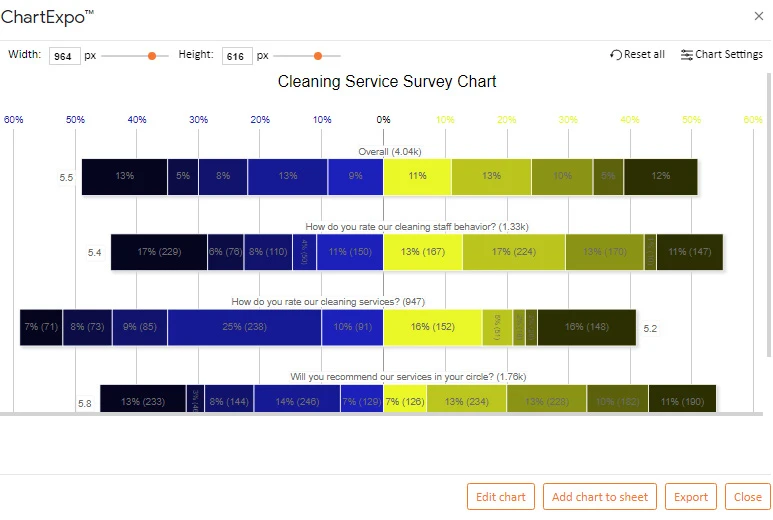Click the cleaning staff behavior question label
Viewport: 773px width, 520px height.
tap(417, 226)
